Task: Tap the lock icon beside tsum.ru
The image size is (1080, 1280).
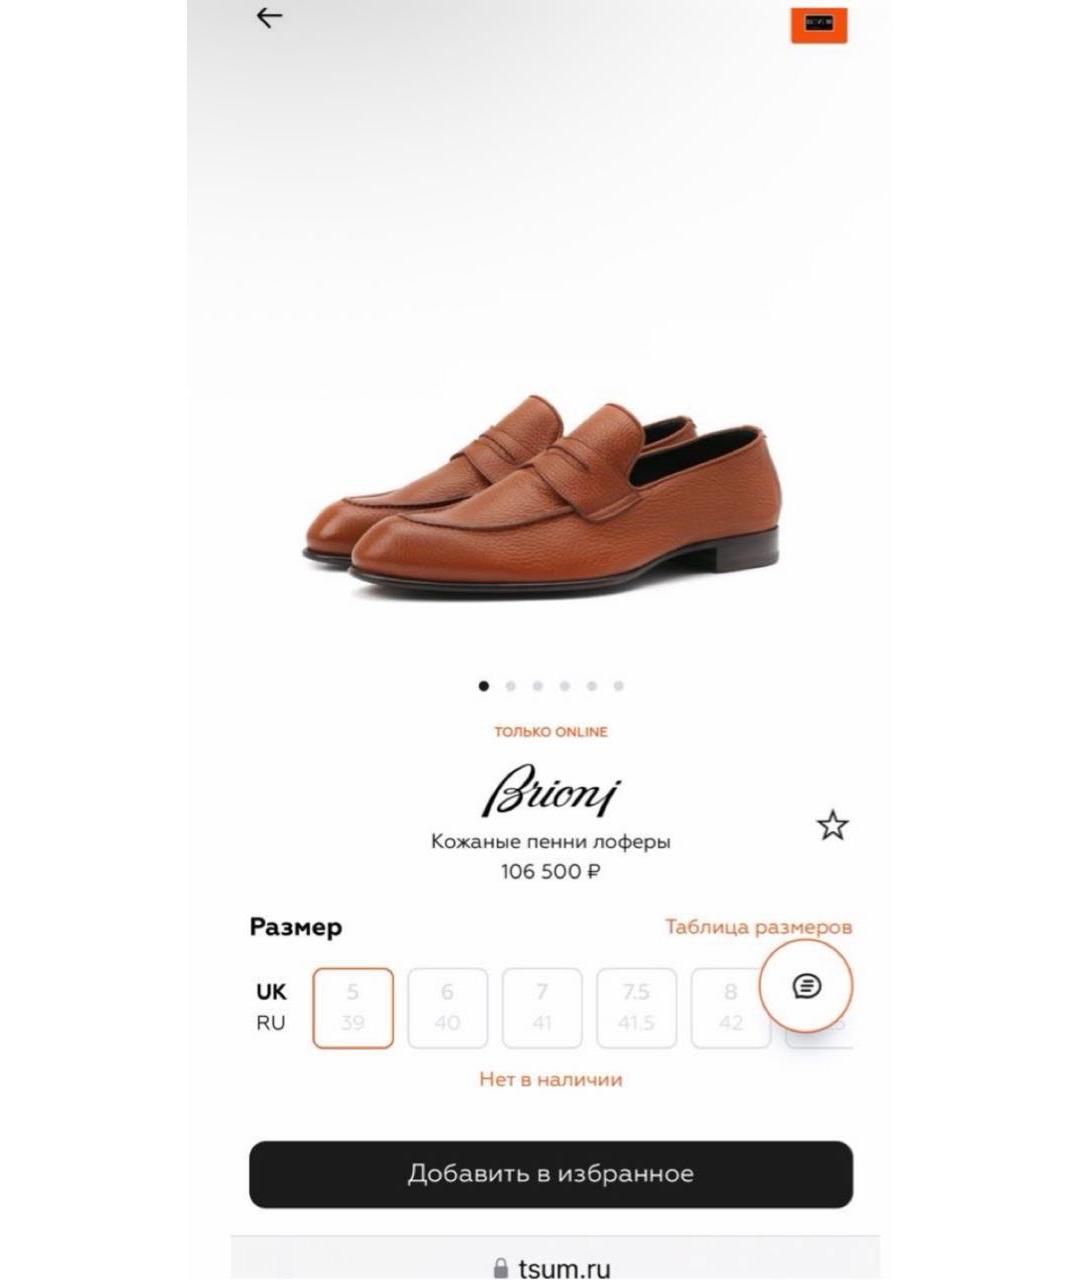Action: (501, 1268)
